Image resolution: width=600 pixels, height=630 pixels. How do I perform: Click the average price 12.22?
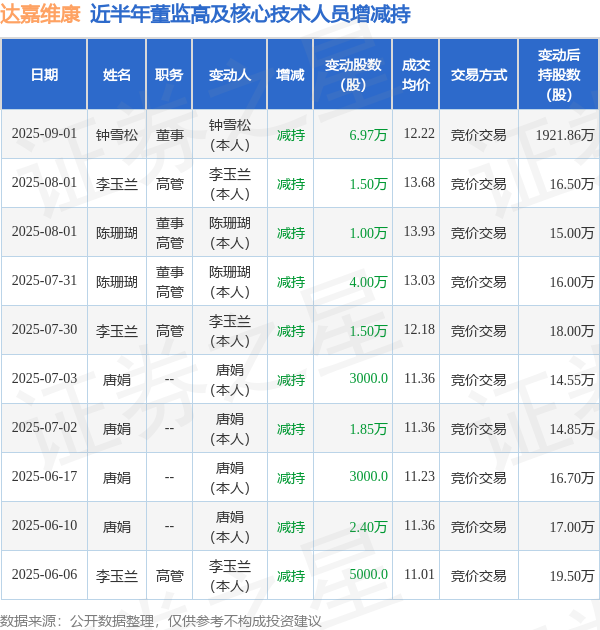(x=419, y=133)
